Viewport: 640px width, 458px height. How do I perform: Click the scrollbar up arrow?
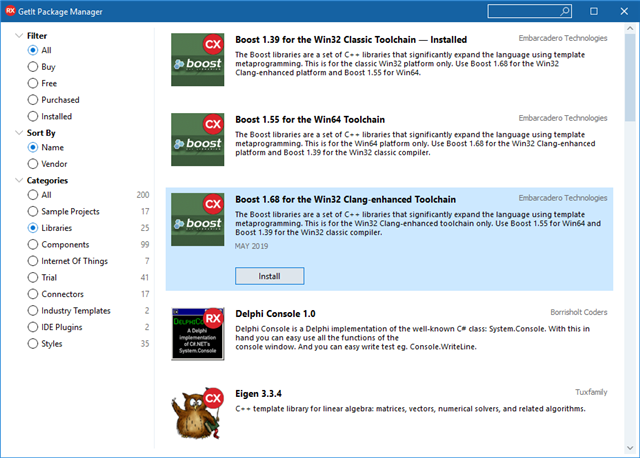click(x=630, y=28)
